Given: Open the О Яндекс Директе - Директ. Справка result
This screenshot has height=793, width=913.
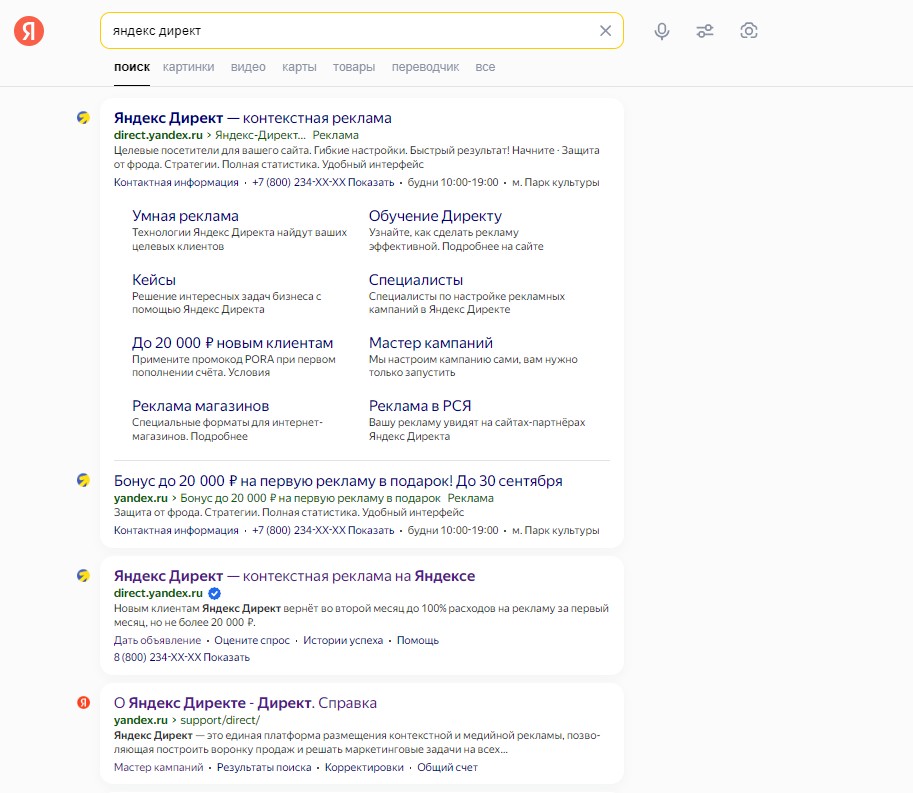Looking at the screenshot, I should click(x=245, y=703).
